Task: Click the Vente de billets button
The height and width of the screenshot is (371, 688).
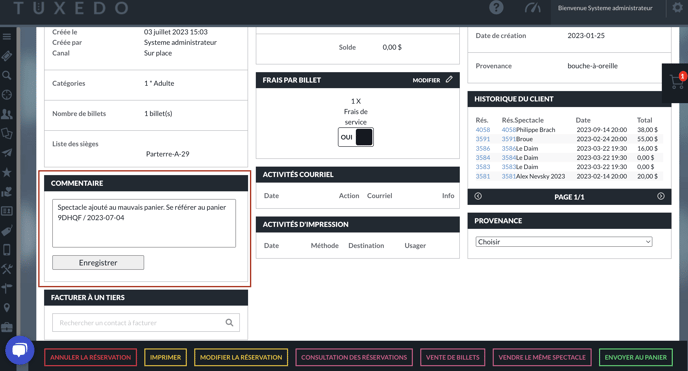Action: click(x=452, y=357)
